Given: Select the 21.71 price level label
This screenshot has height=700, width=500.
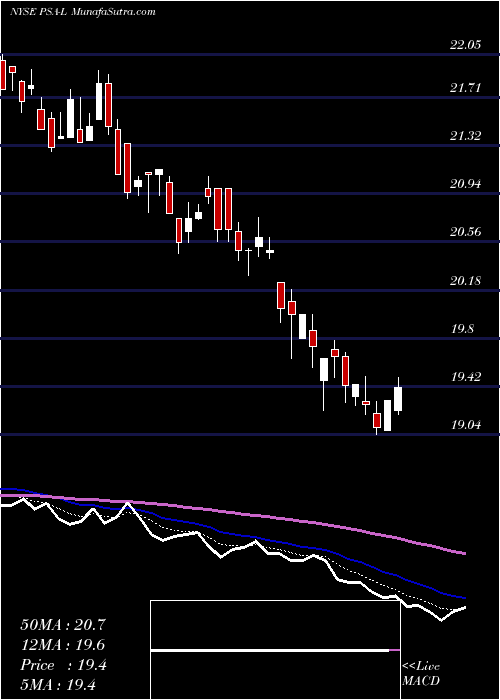Looking at the screenshot, I should (466, 88).
